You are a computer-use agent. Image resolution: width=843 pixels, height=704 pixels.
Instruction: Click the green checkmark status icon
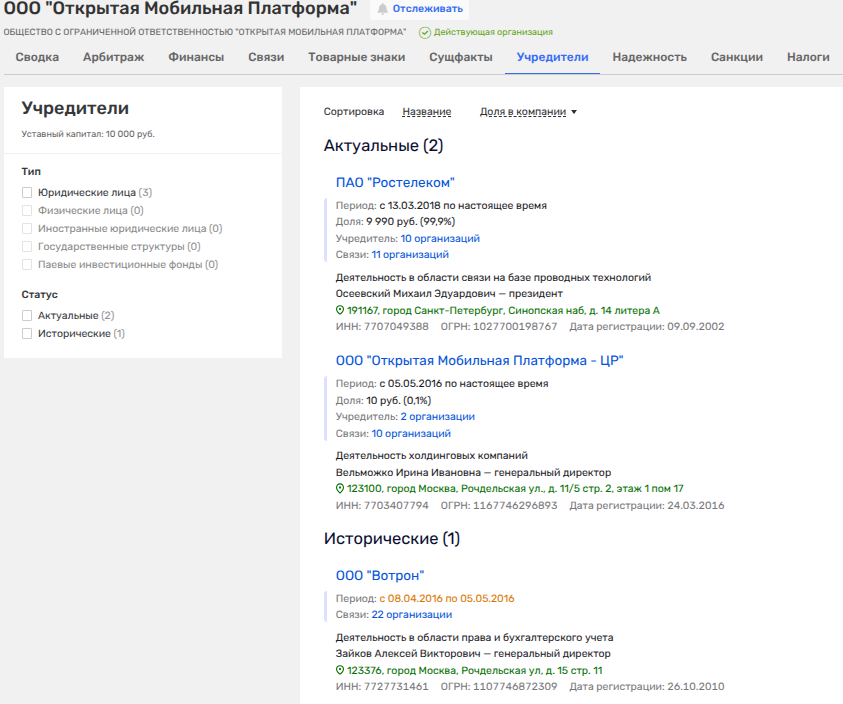425,33
